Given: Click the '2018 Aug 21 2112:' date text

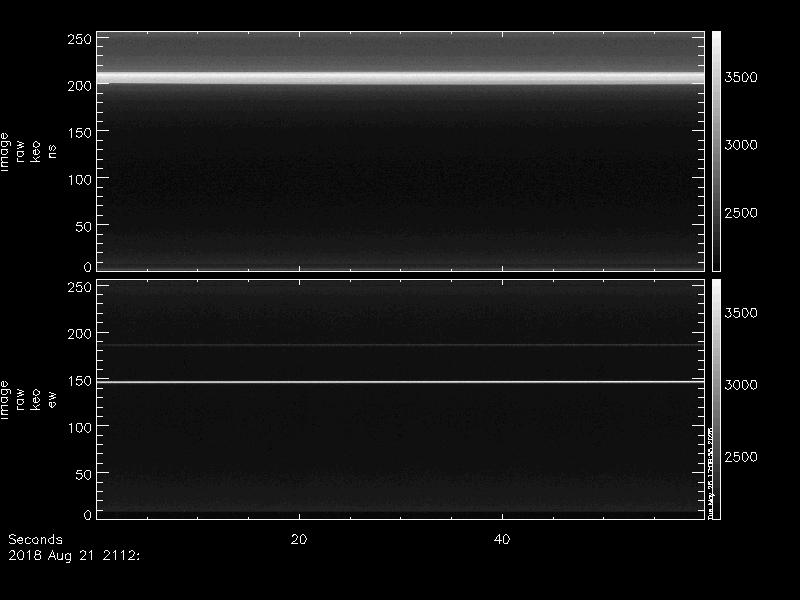Looking at the screenshot, I should click(74, 556).
